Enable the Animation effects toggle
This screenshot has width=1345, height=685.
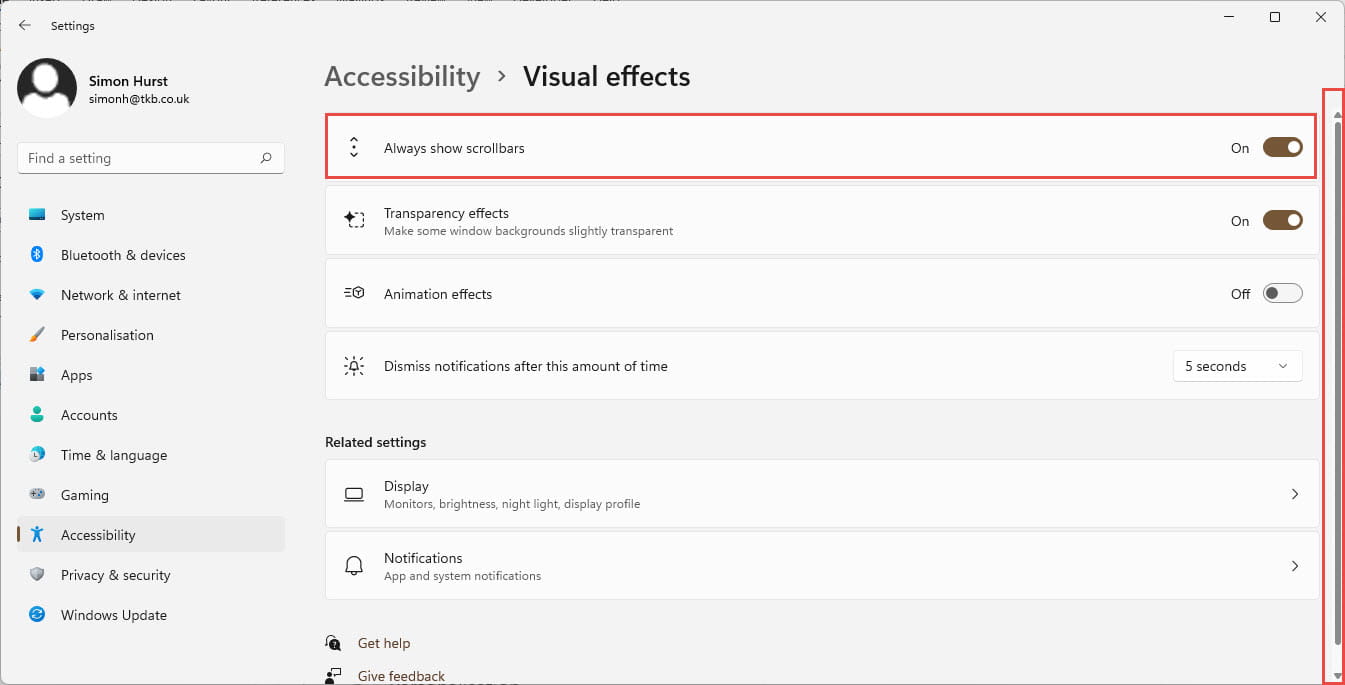pos(1282,294)
